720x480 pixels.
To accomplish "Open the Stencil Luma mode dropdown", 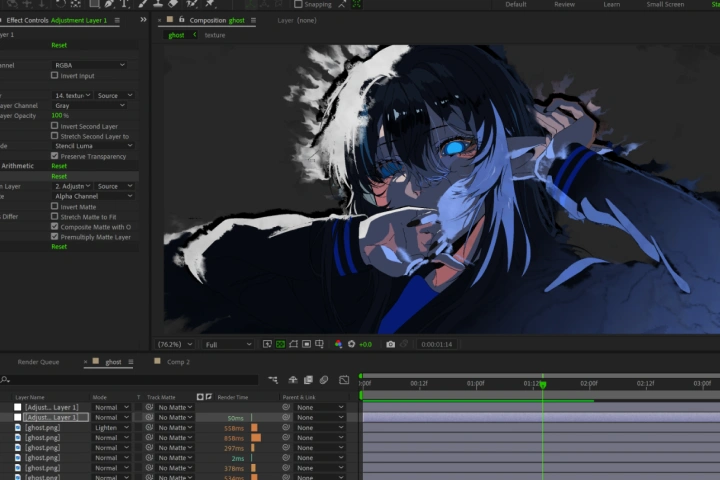I will [93, 146].
